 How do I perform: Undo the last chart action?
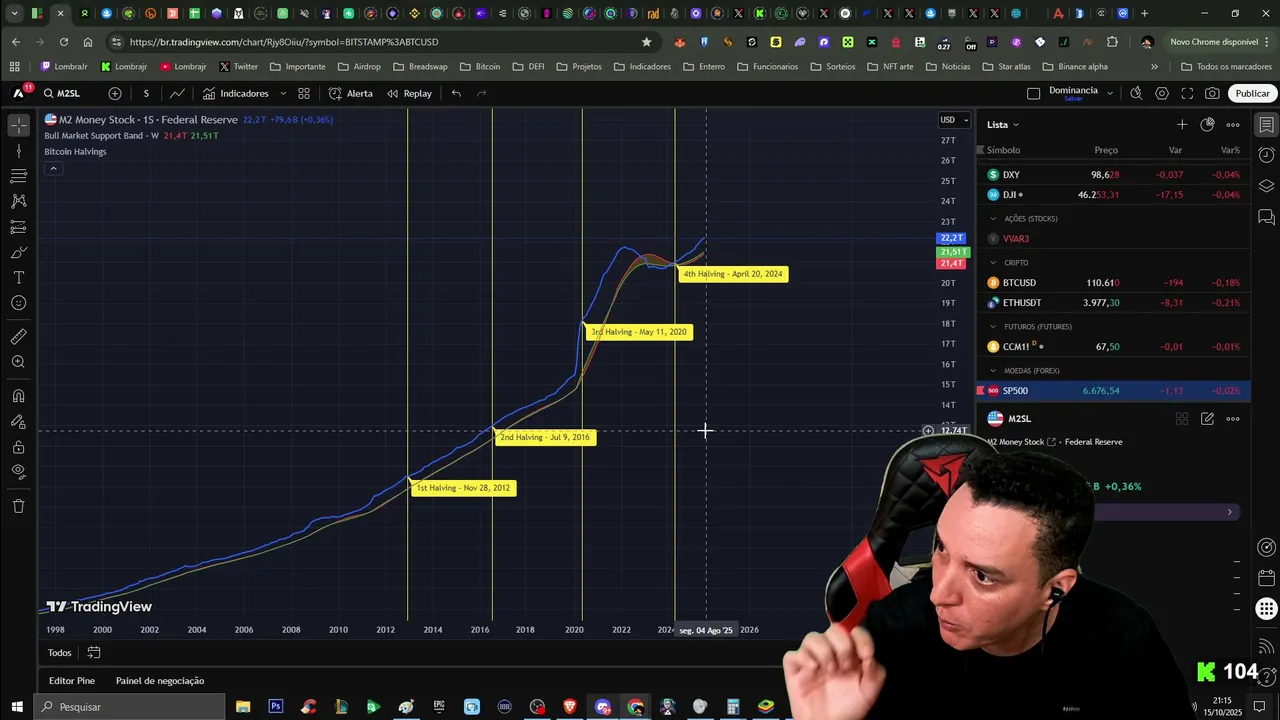456,93
